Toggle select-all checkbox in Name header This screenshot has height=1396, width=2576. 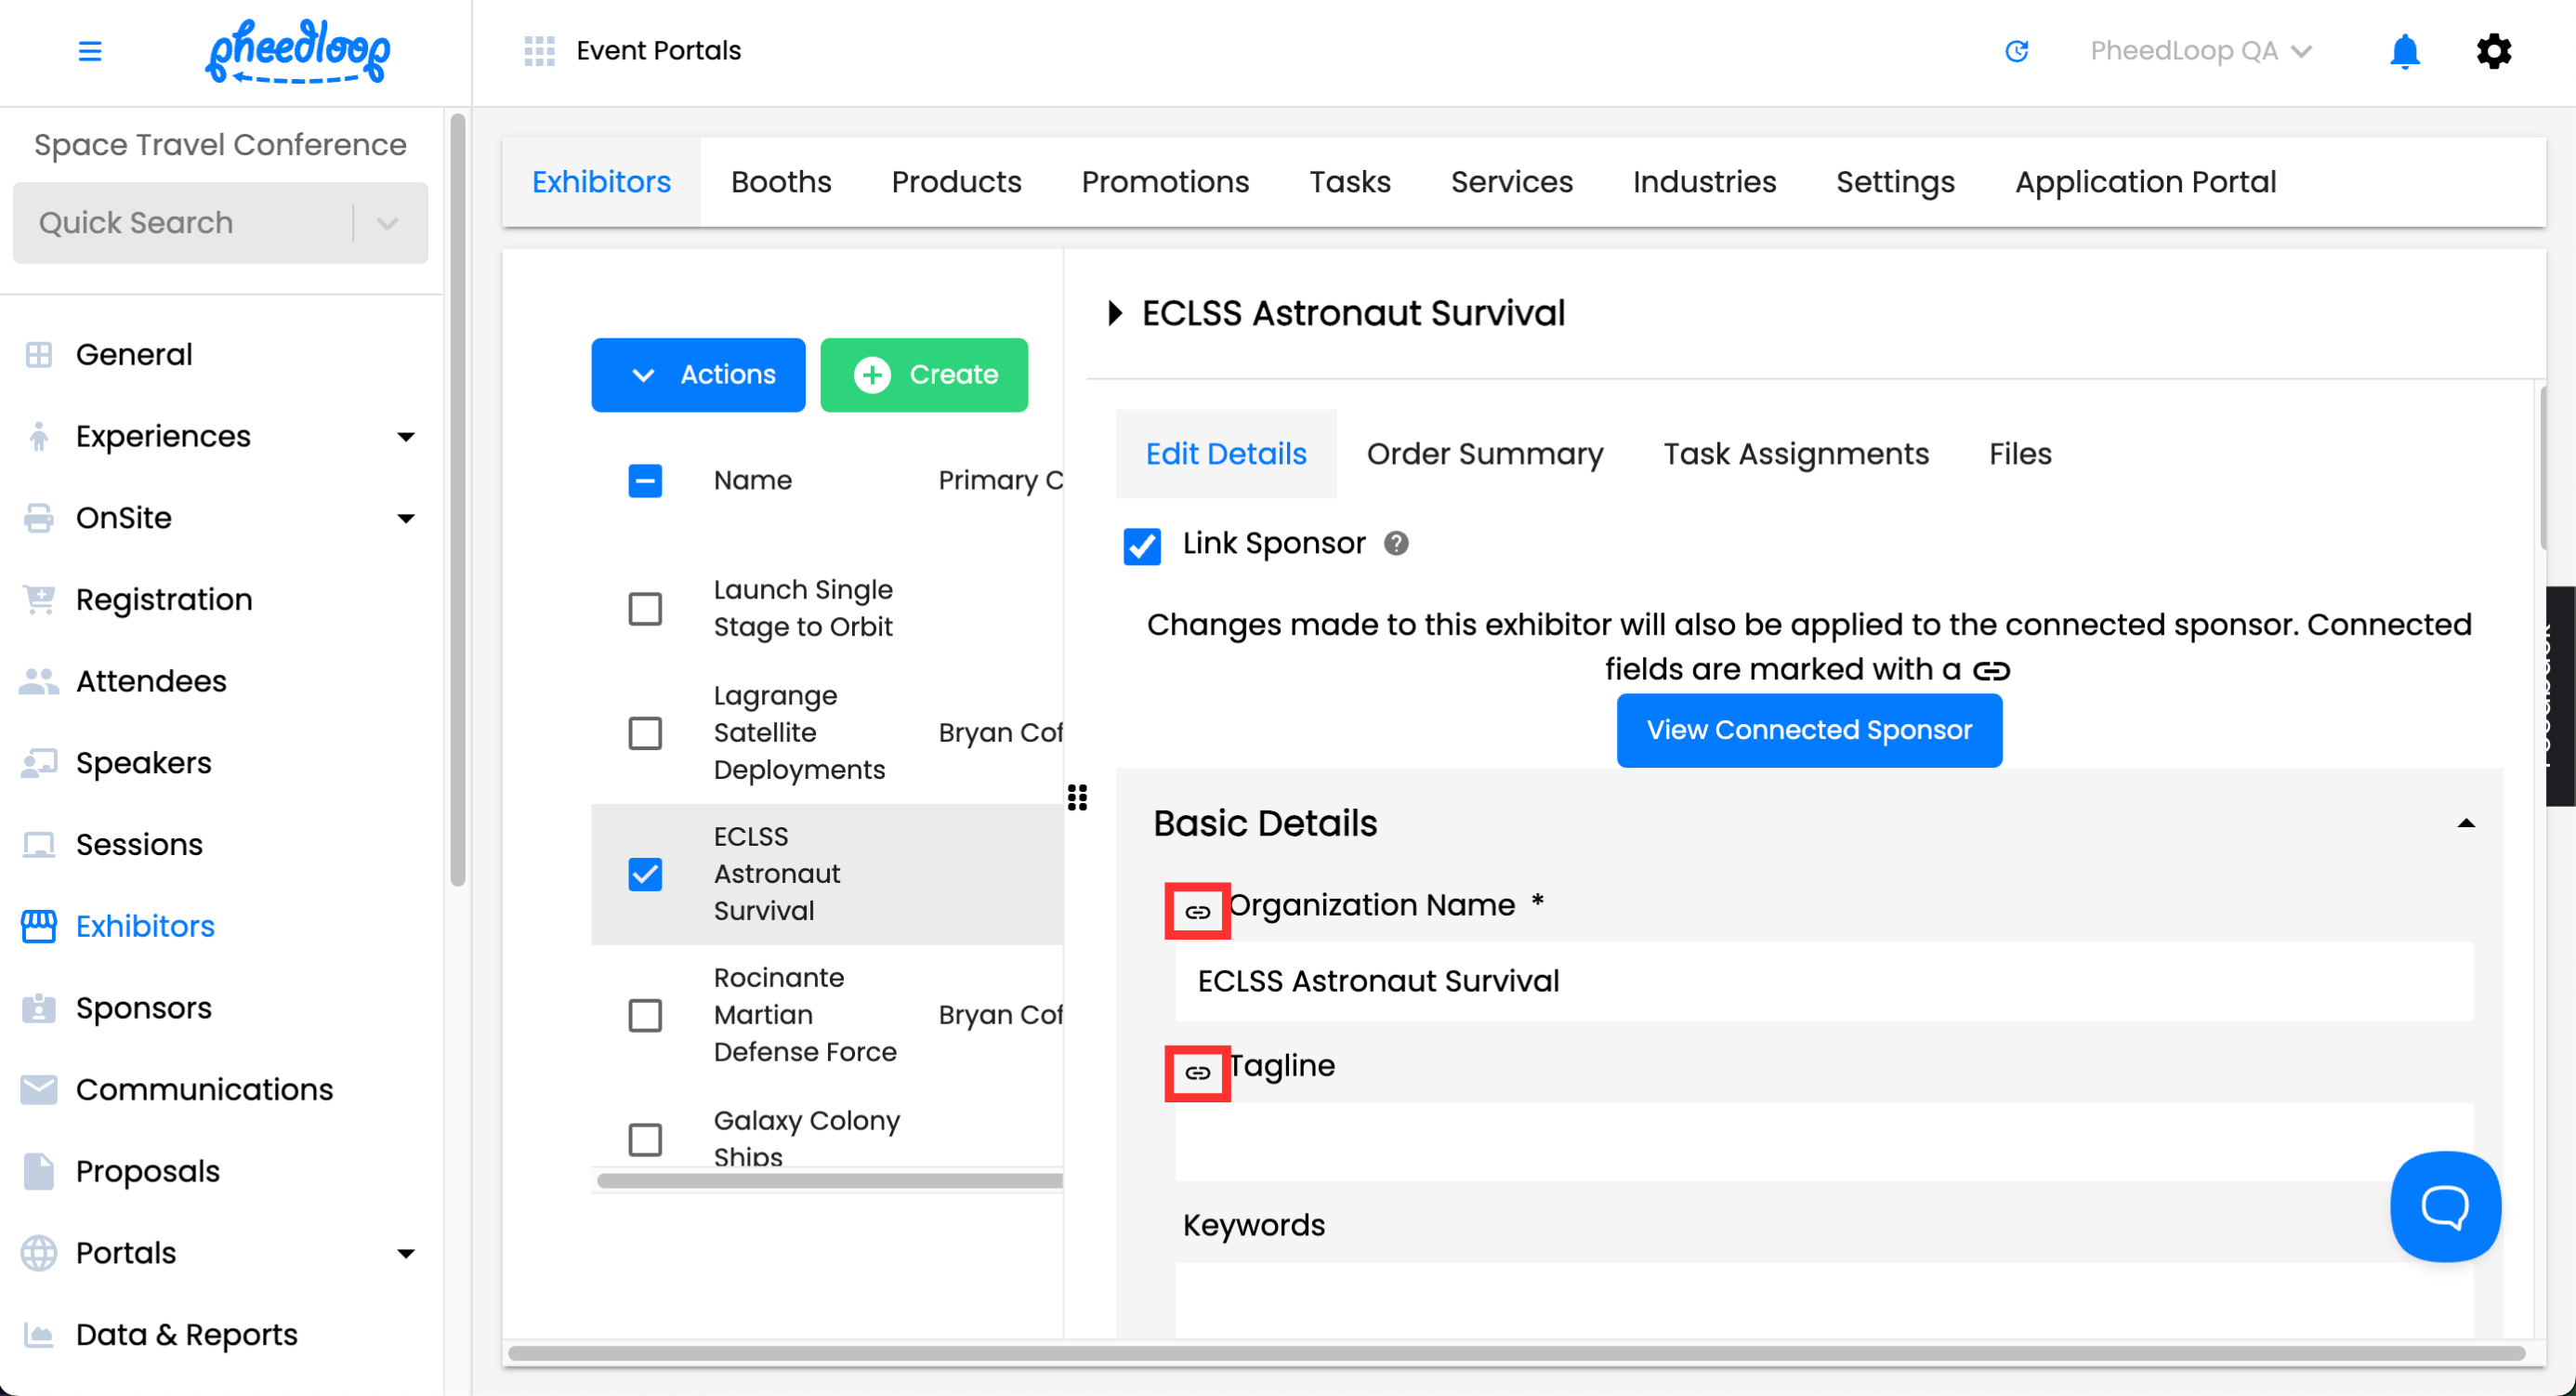[645, 481]
